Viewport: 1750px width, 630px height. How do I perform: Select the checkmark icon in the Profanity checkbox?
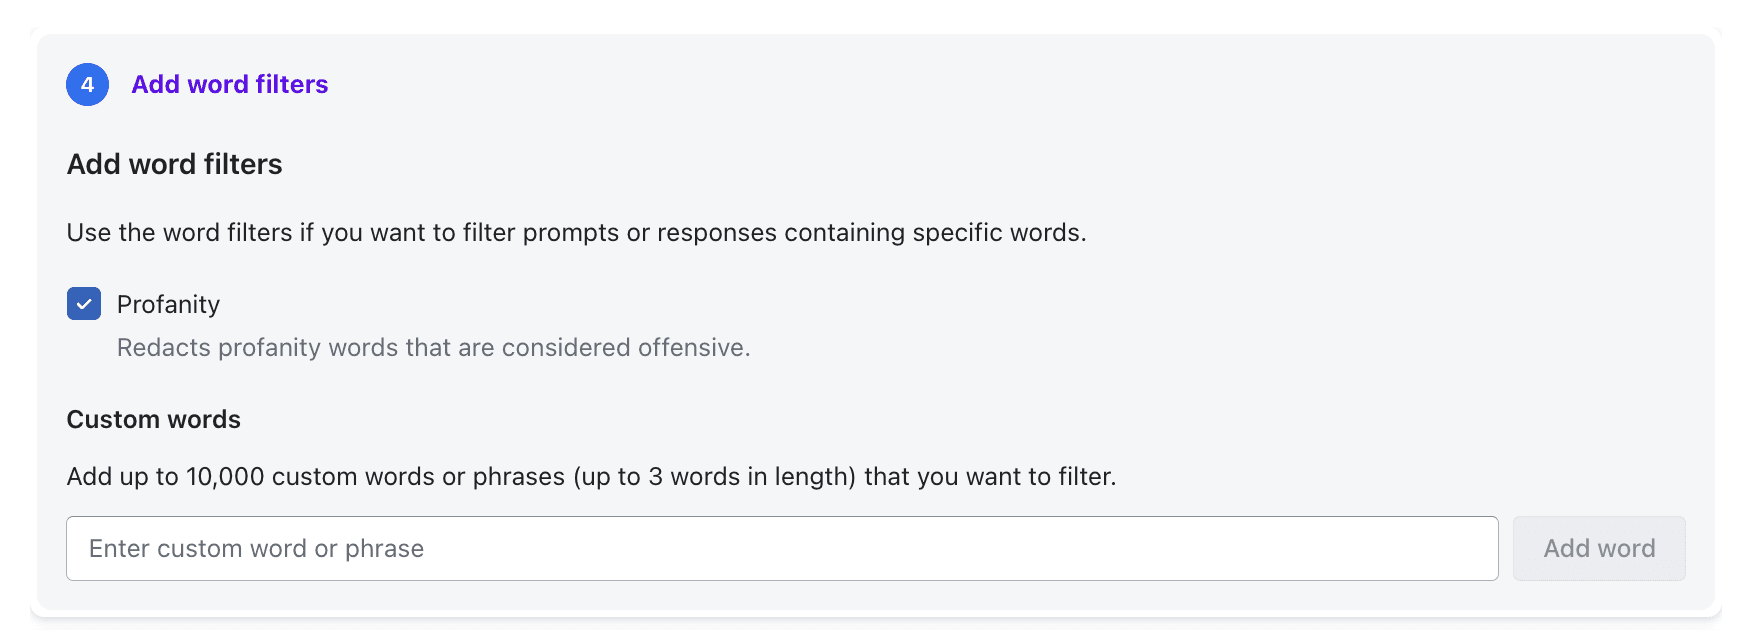(x=84, y=303)
